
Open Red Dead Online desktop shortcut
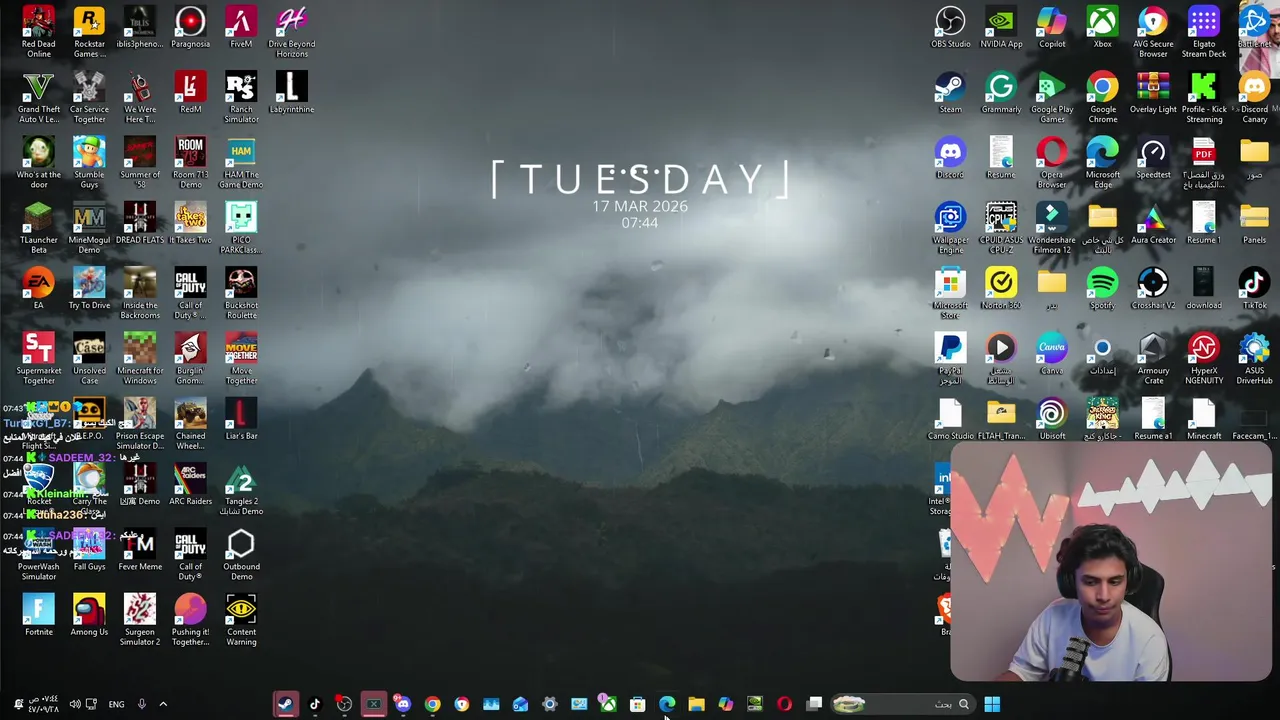point(38,31)
